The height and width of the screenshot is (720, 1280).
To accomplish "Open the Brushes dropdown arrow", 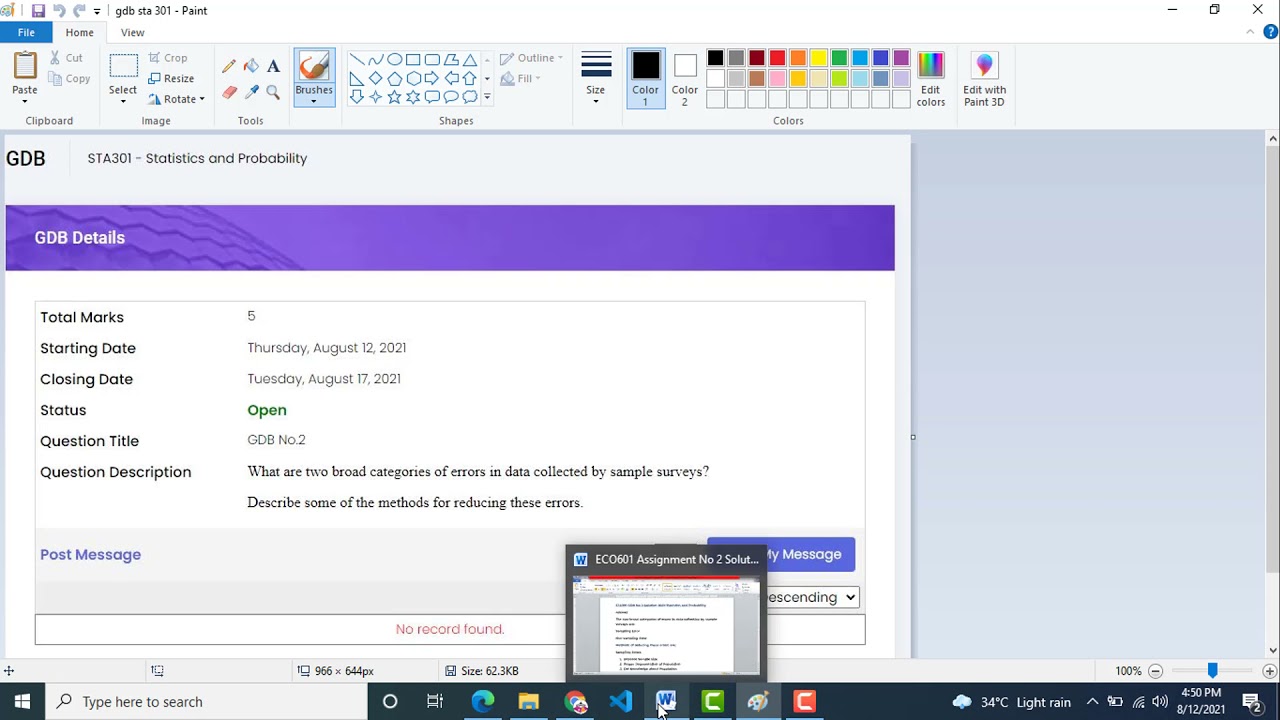I will 313,101.
